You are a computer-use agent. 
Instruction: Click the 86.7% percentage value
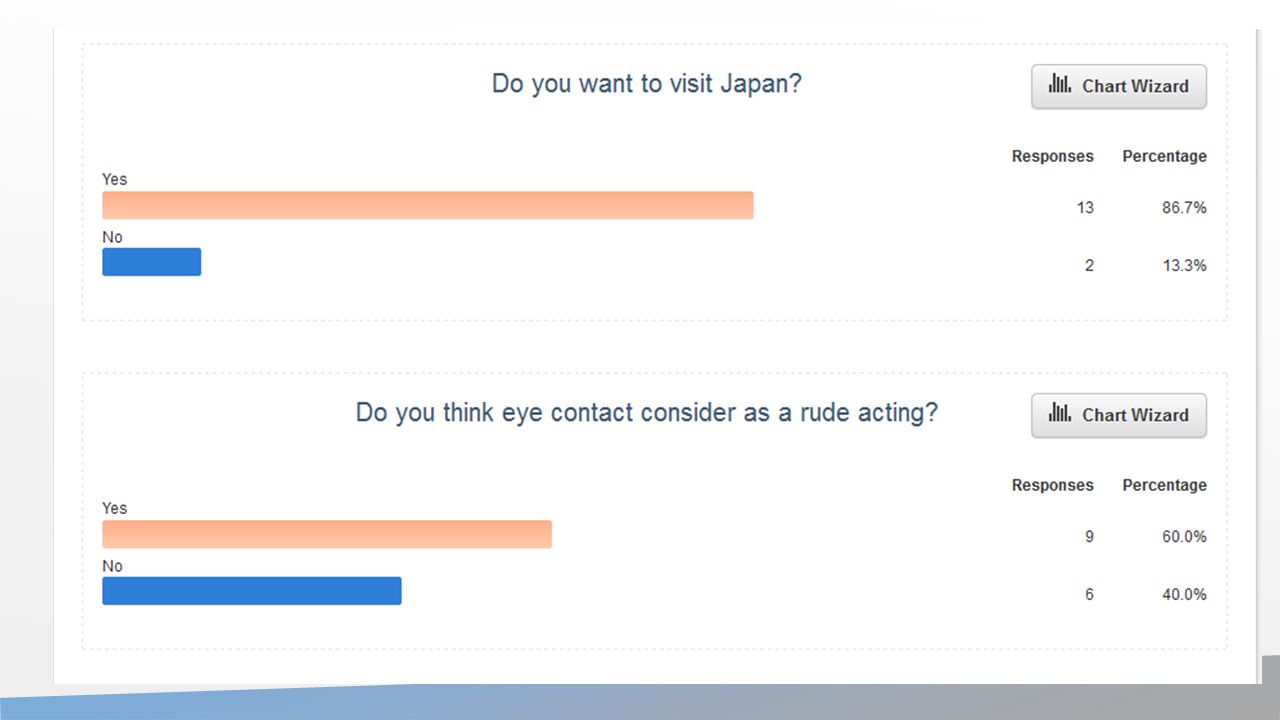(x=1184, y=208)
